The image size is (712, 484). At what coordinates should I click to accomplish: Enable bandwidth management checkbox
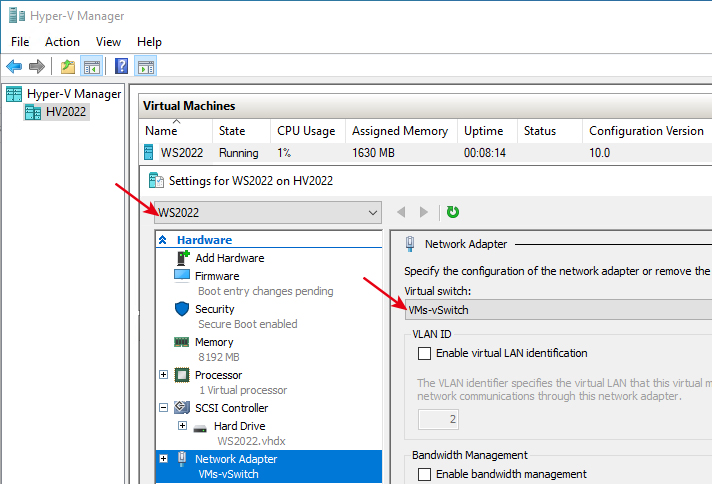(424, 474)
